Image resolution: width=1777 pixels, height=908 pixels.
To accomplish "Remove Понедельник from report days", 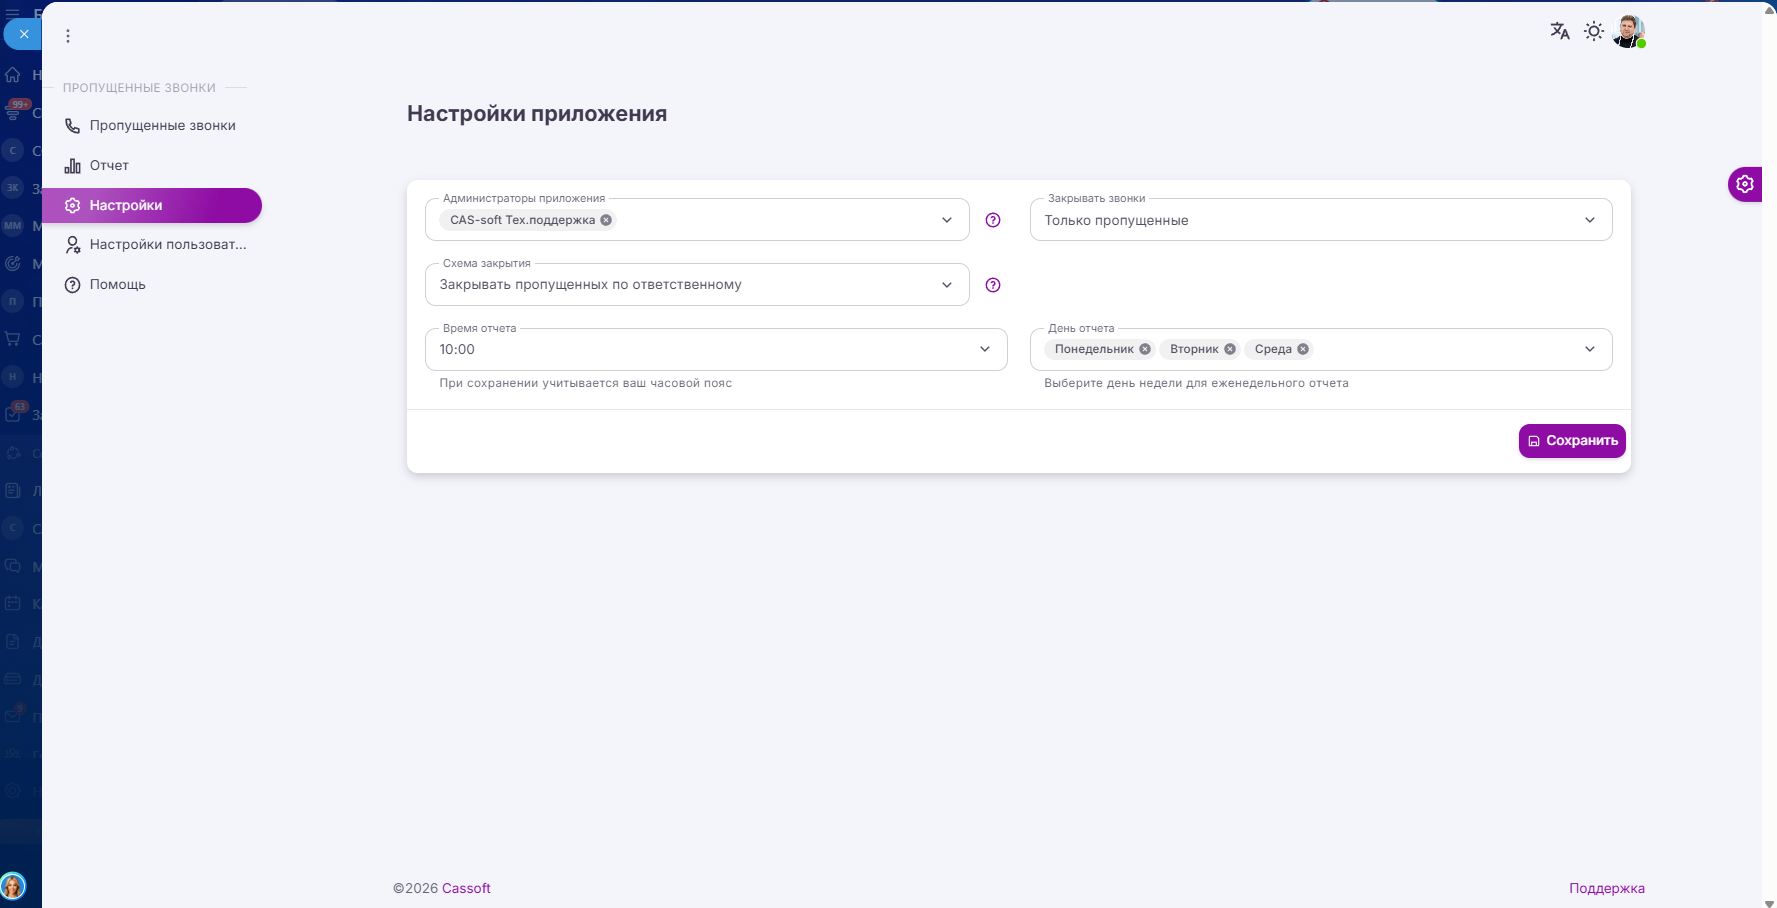I will coord(1145,349).
